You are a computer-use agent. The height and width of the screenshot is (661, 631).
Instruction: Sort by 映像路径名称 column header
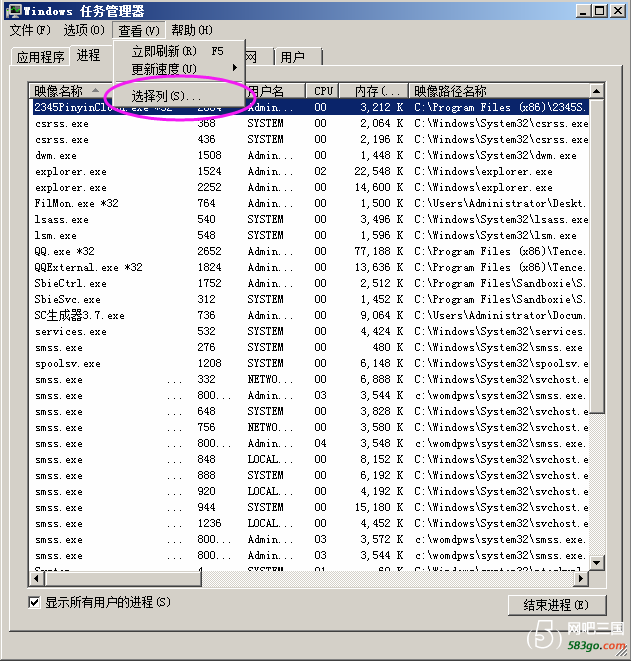(x=499, y=91)
